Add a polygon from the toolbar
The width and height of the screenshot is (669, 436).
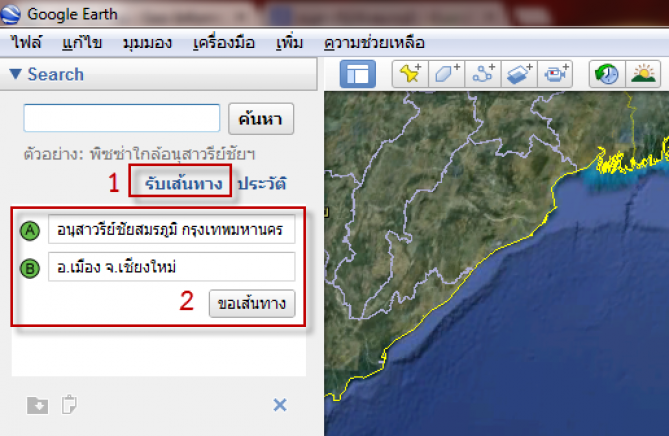click(x=447, y=74)
